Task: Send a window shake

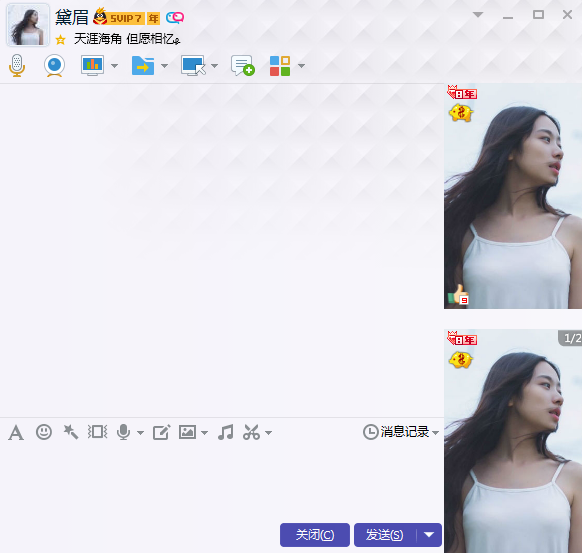Action: (x=98, y=432)
